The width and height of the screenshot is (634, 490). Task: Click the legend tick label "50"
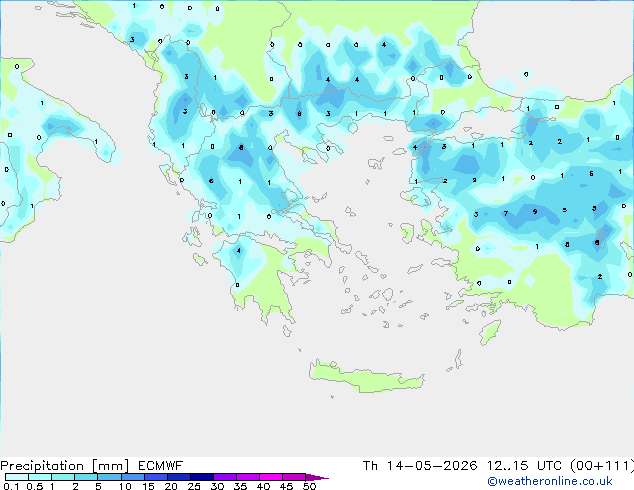point(310,486)
